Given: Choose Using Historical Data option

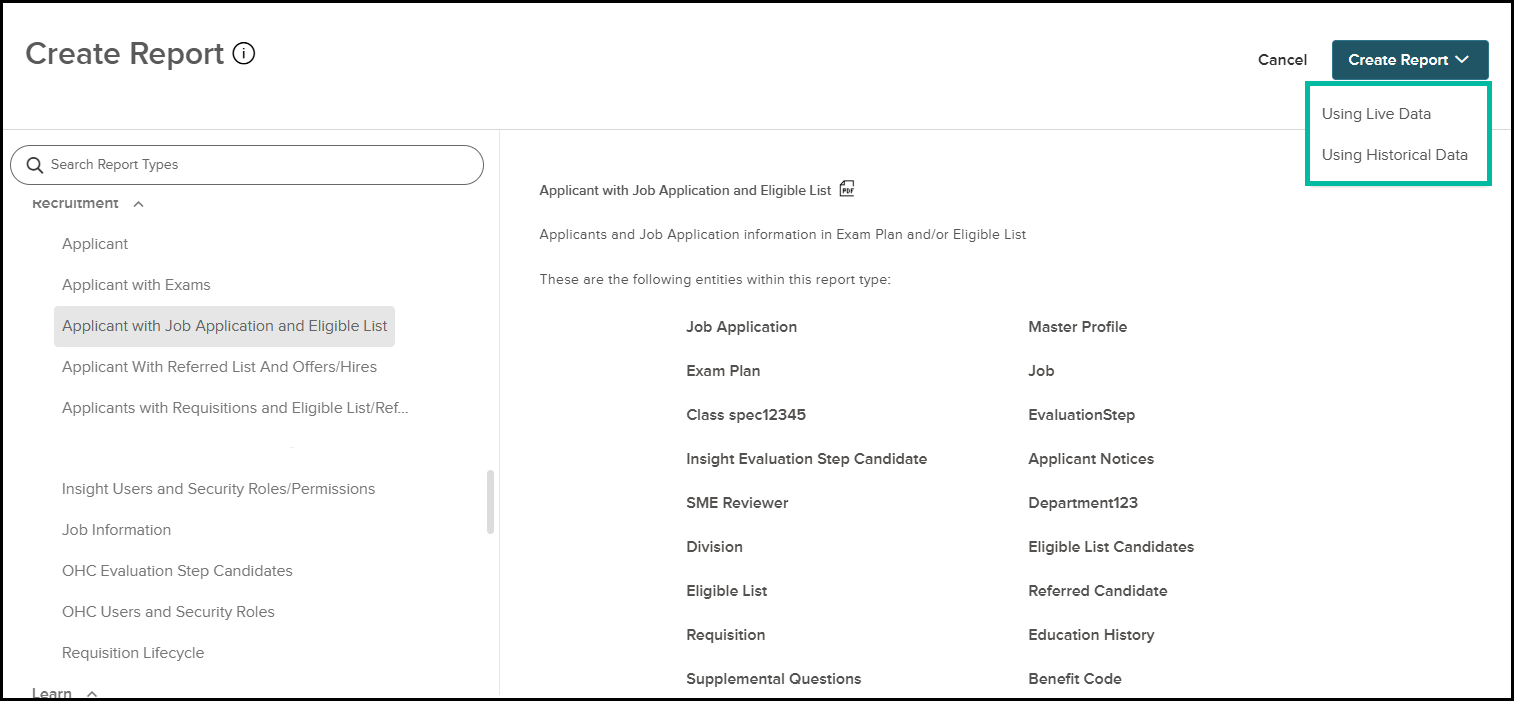Looking at the screenshot, I should click(1395, 155).
